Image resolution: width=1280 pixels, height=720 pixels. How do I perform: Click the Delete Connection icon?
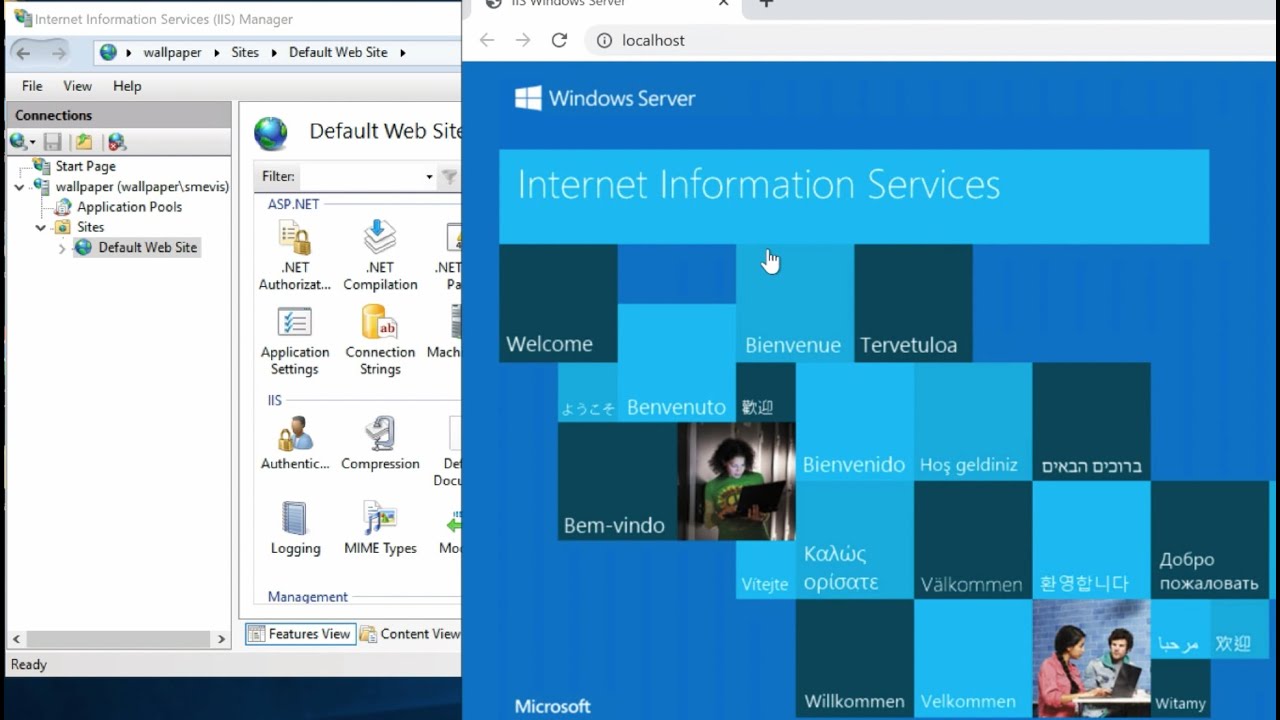tap(117, 142)
